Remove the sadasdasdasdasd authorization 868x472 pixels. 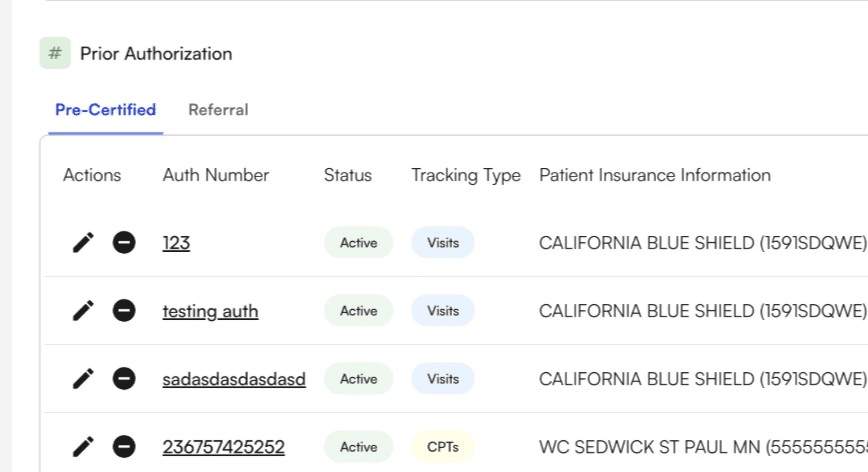coord(124,378)
